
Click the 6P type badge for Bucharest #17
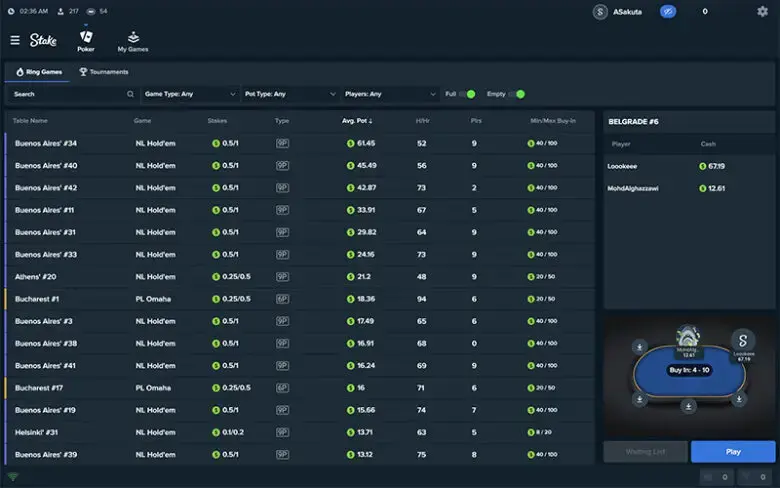click(282, 388)
